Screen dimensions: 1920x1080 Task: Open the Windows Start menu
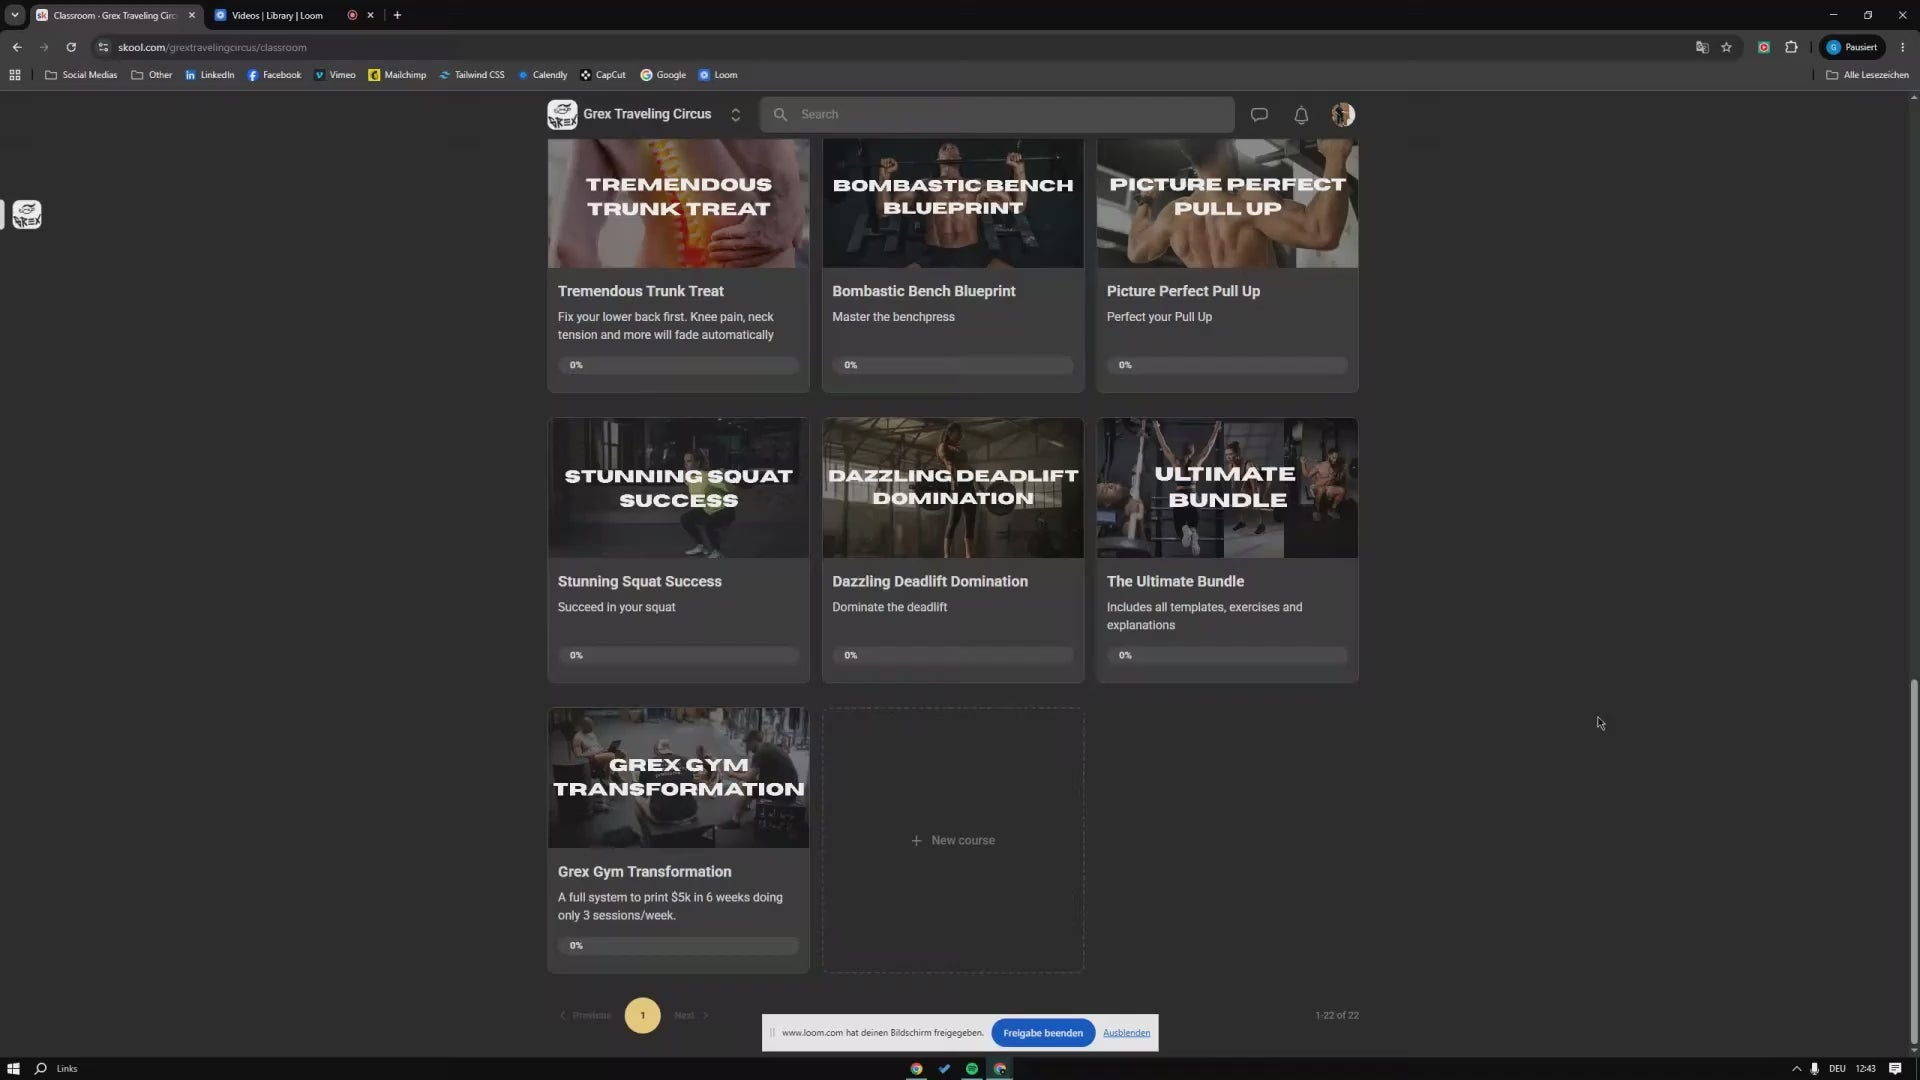pos(13,1068)
